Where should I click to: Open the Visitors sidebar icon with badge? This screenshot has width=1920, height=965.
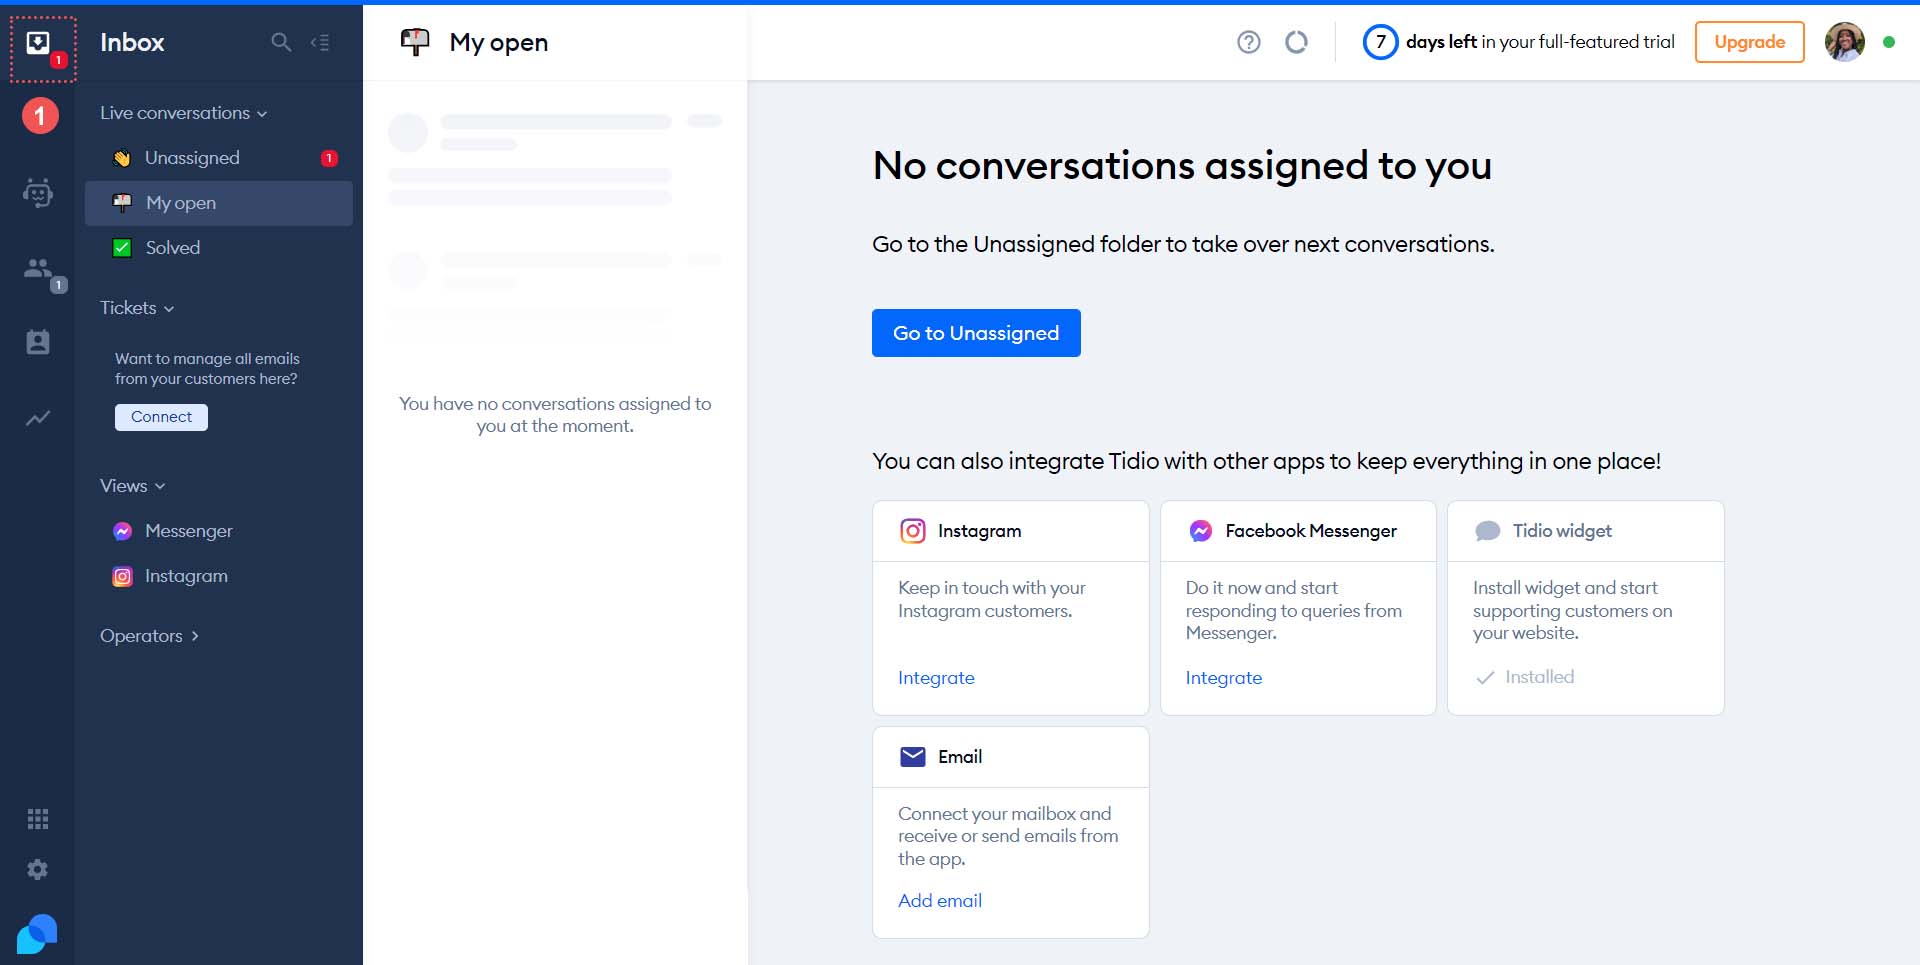(x=38, y=268)
